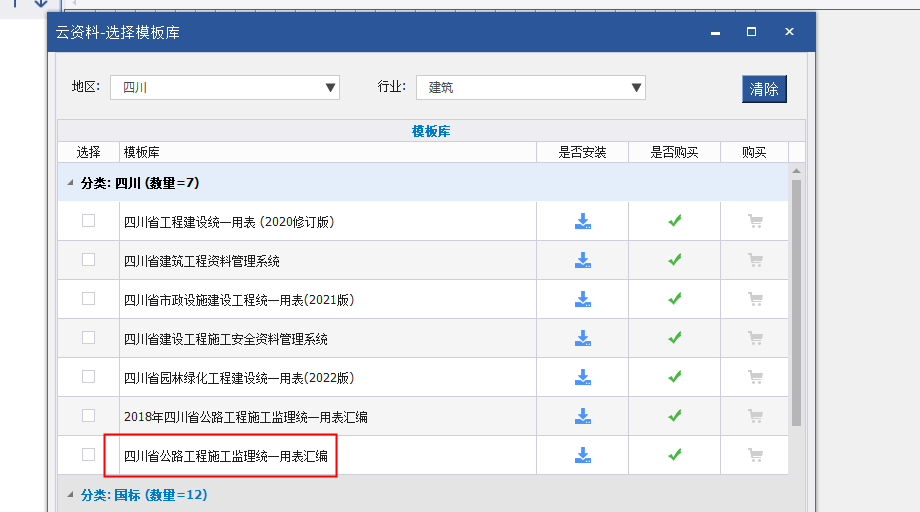Click the 选择 column header

point(89,152)
